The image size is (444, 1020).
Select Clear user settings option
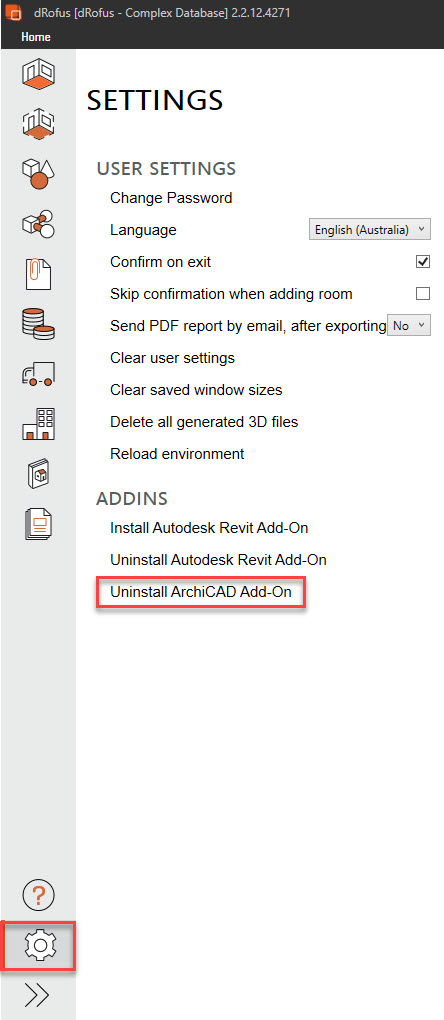[172, 358]
